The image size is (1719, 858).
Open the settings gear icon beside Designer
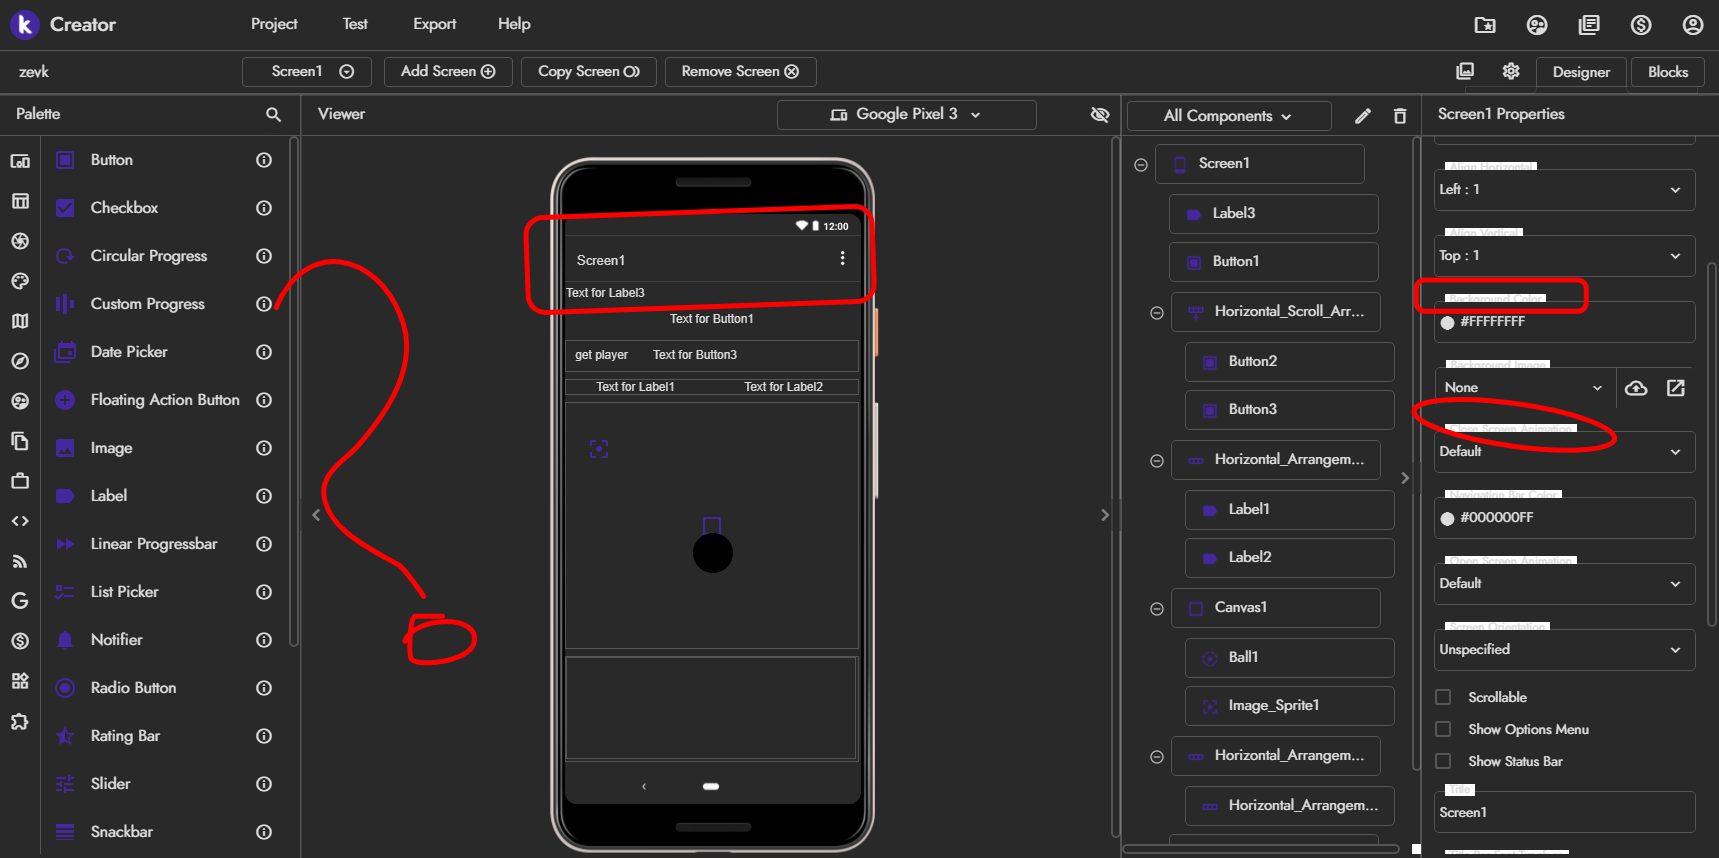pyautogui.click(x=1511, y=71)
